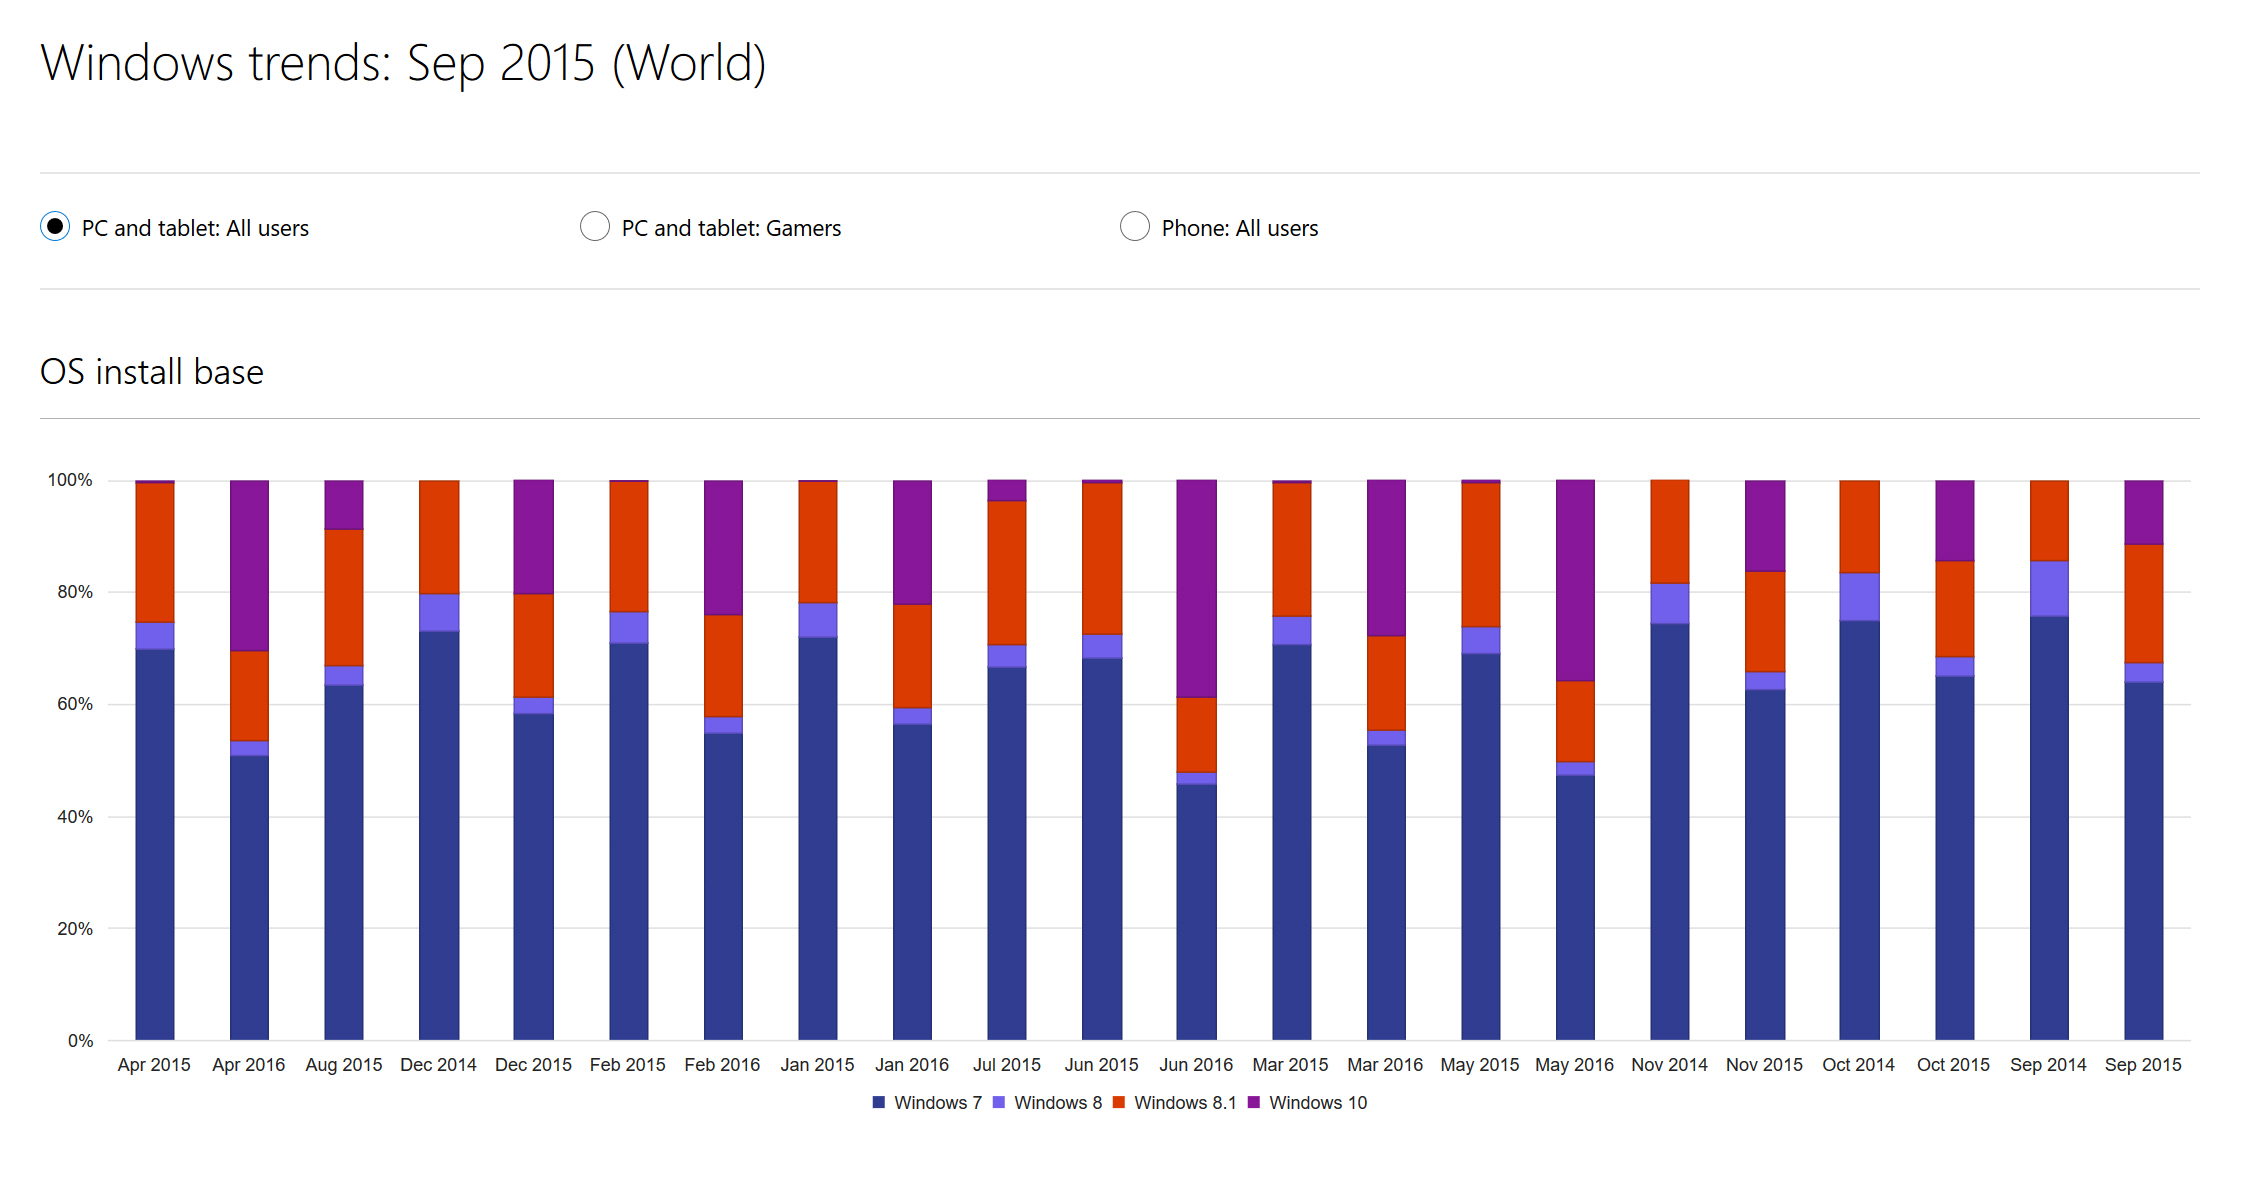
Task: Click the Windows 7 legend label
Action: click(938, 1102)
